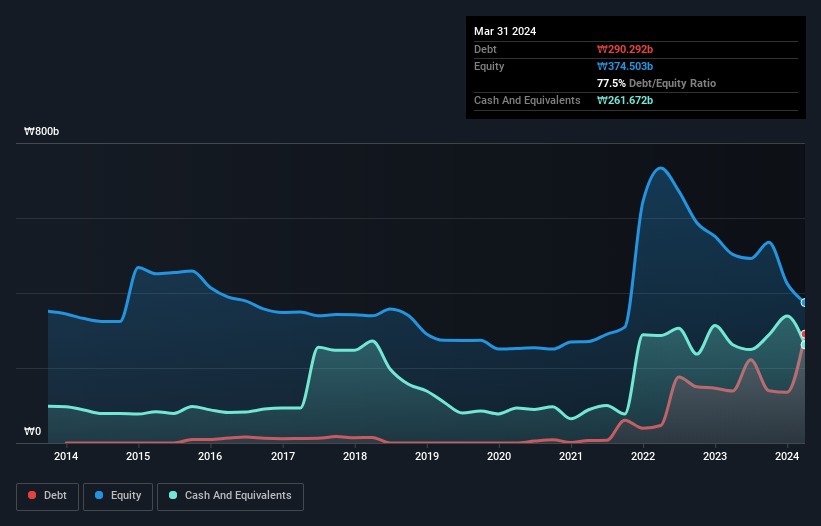Click the 2018 x-axis label
Screen dimensions: 821x526
click(x=355, y=456)
